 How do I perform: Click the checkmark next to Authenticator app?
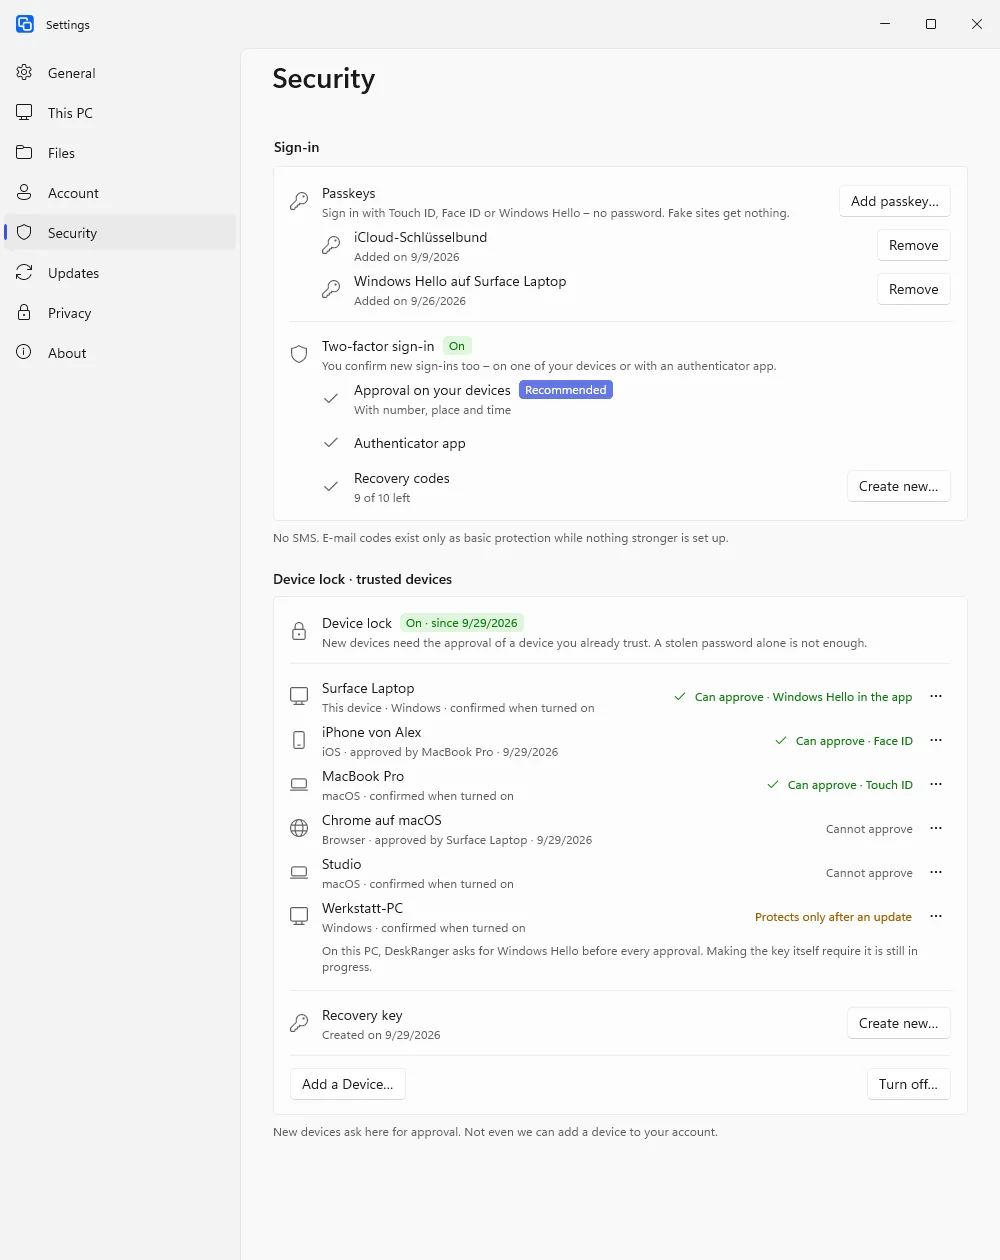331,442
